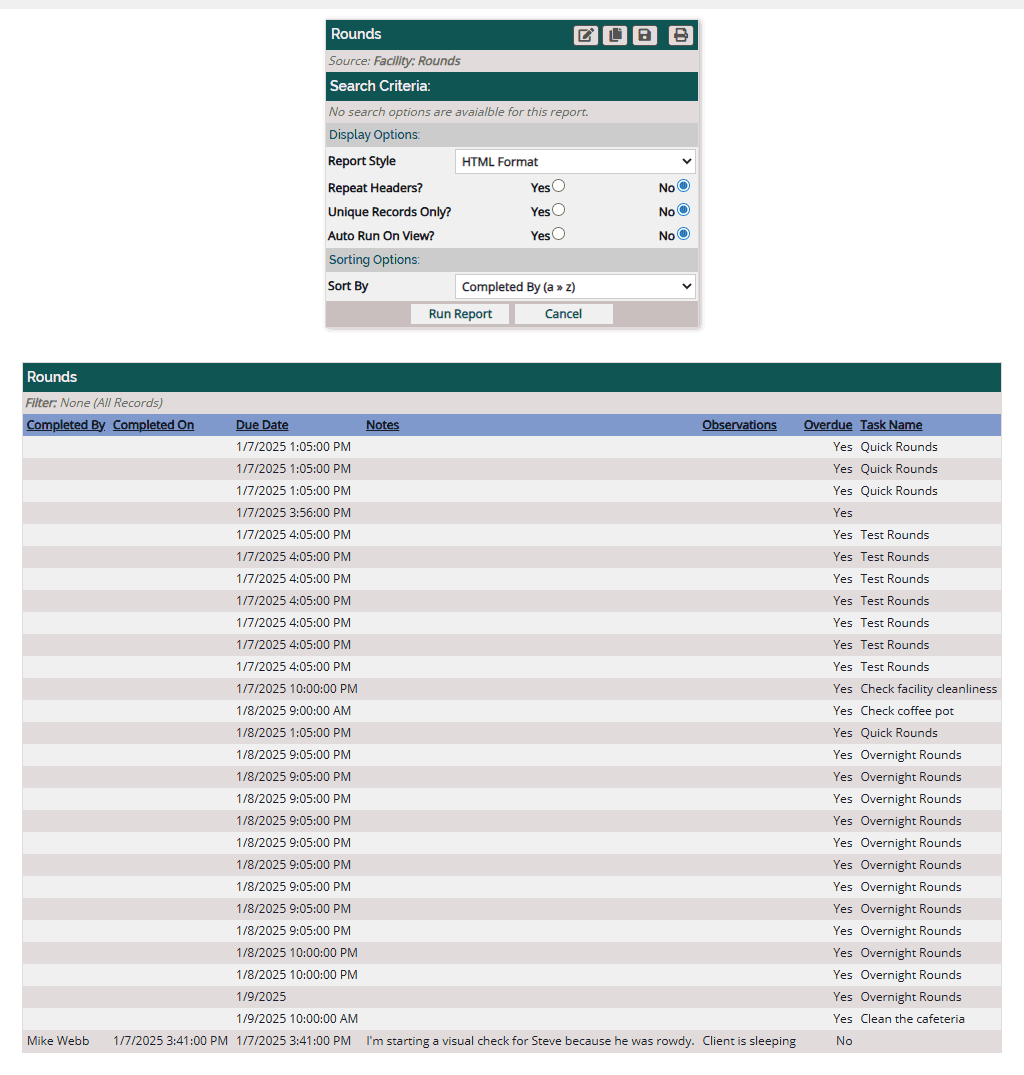Select Yes for Auto Run On View
Image resolution: width=1024 pixels, height=1075 pixels.
(559, 234)
